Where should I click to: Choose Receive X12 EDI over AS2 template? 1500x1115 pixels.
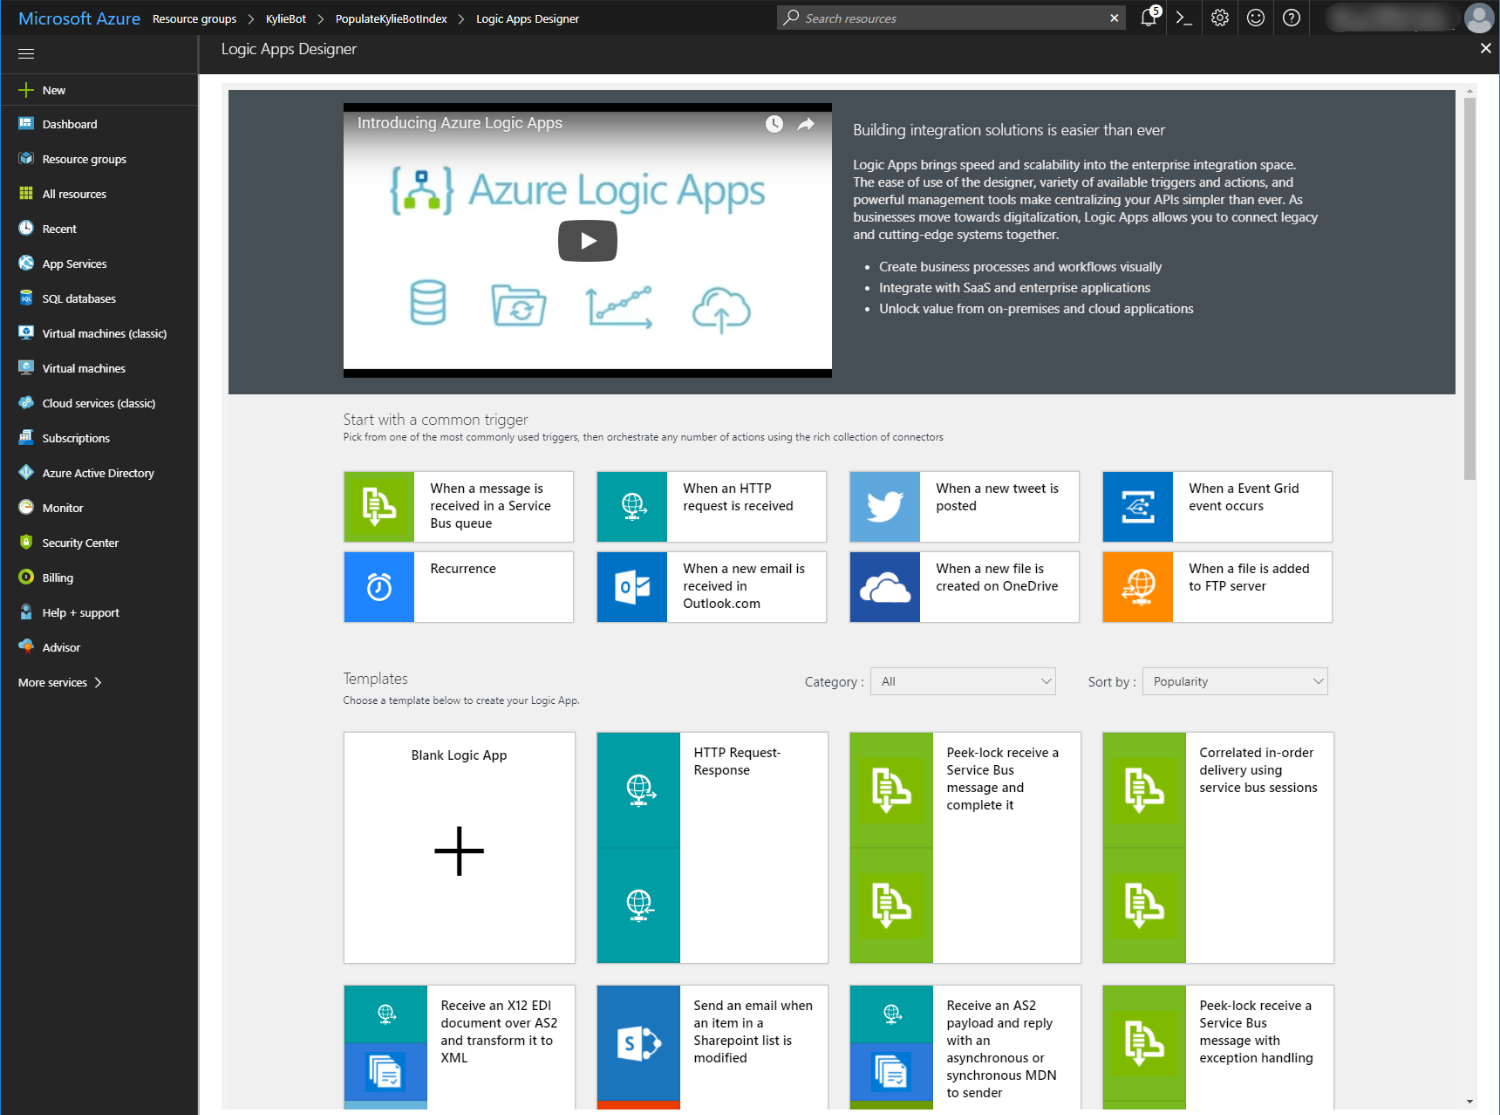(x=459, y=1047)
